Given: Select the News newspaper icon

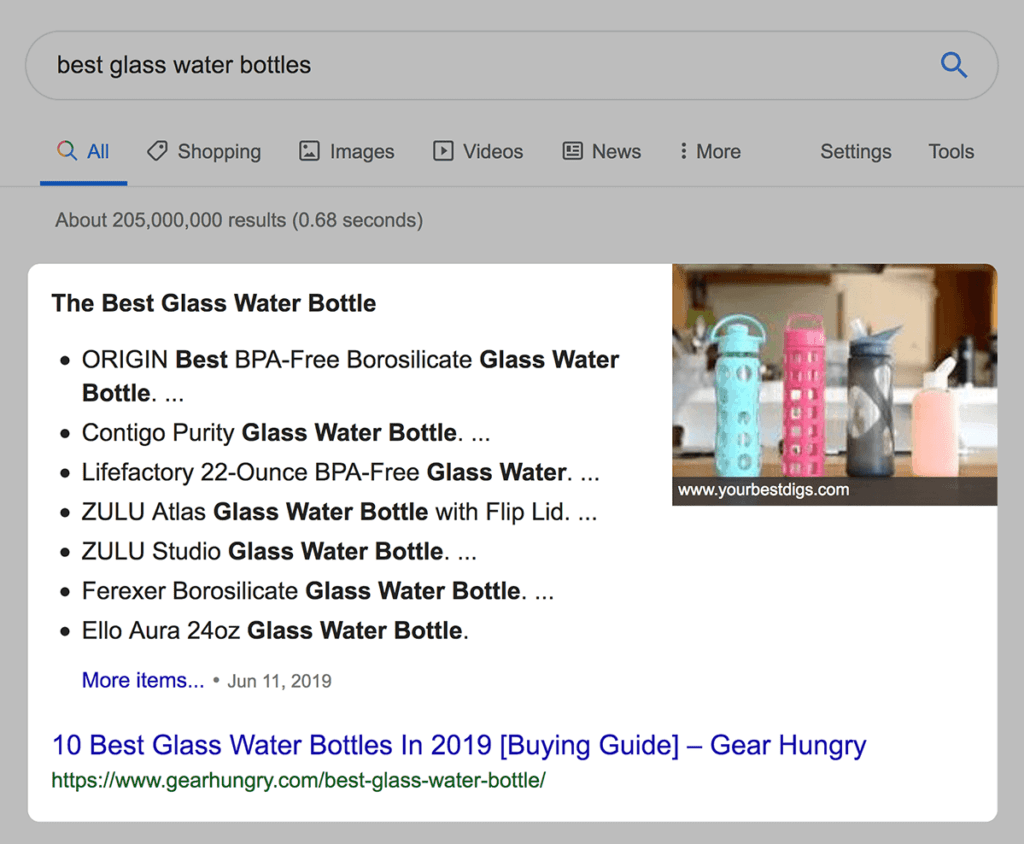Looking at the screenshot, I should click(571, 151).
